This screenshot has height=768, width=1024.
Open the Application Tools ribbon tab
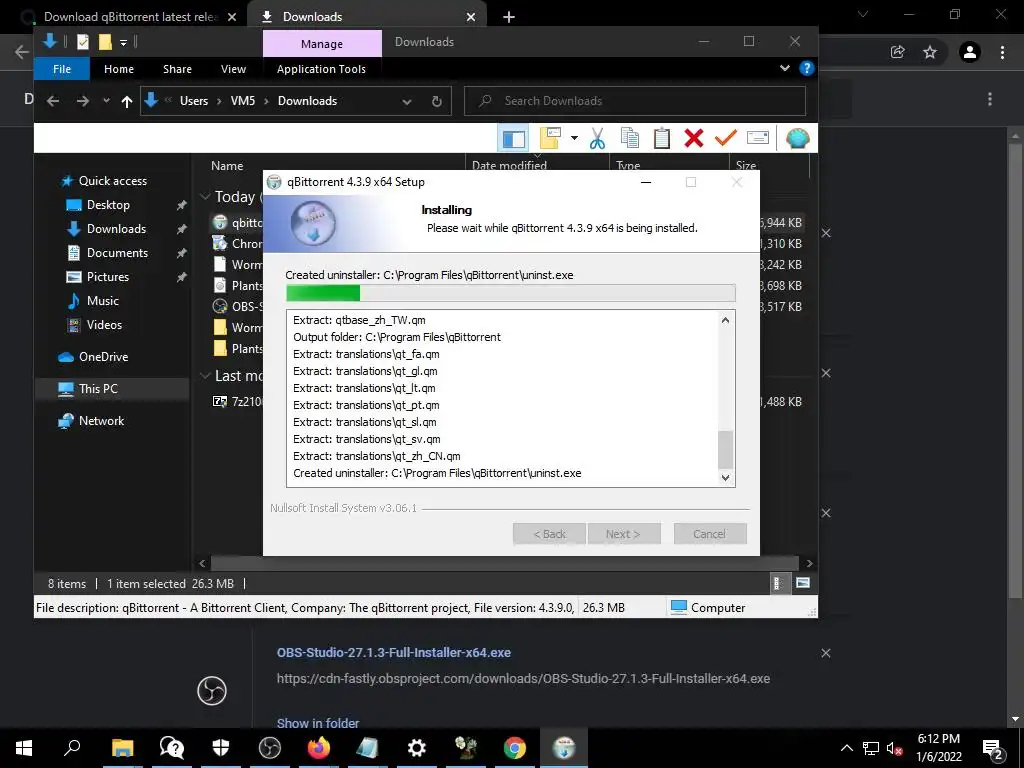tap(321, 69)
